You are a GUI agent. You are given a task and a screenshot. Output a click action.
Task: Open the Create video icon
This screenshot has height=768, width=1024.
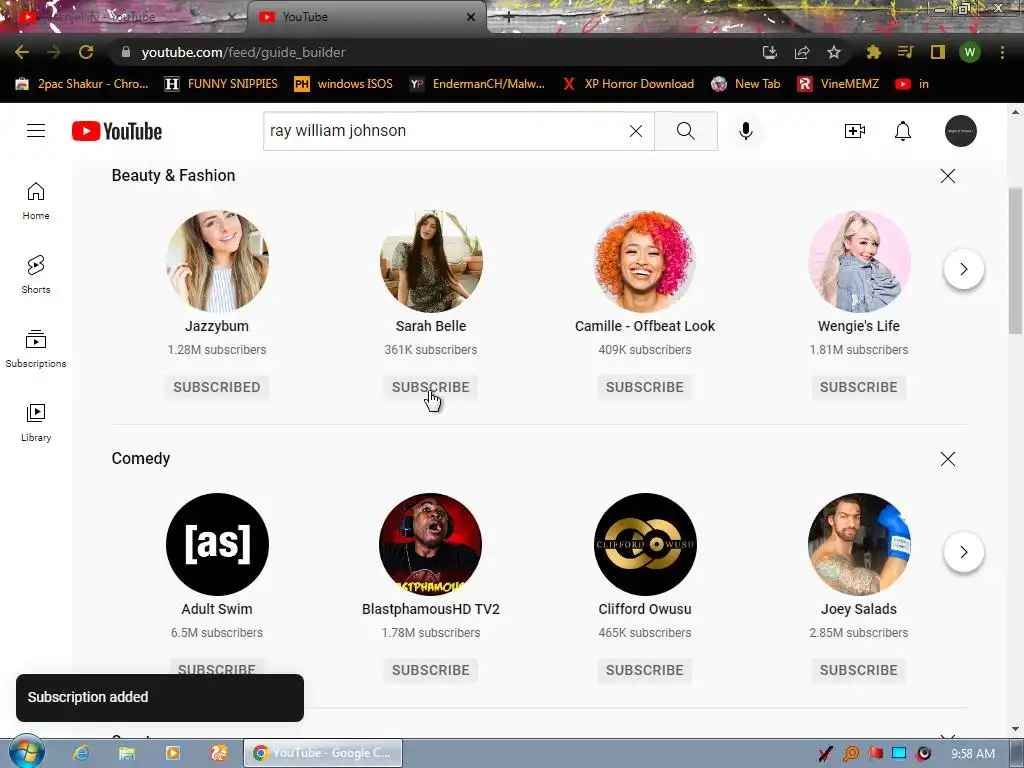[x=854, y=131]
